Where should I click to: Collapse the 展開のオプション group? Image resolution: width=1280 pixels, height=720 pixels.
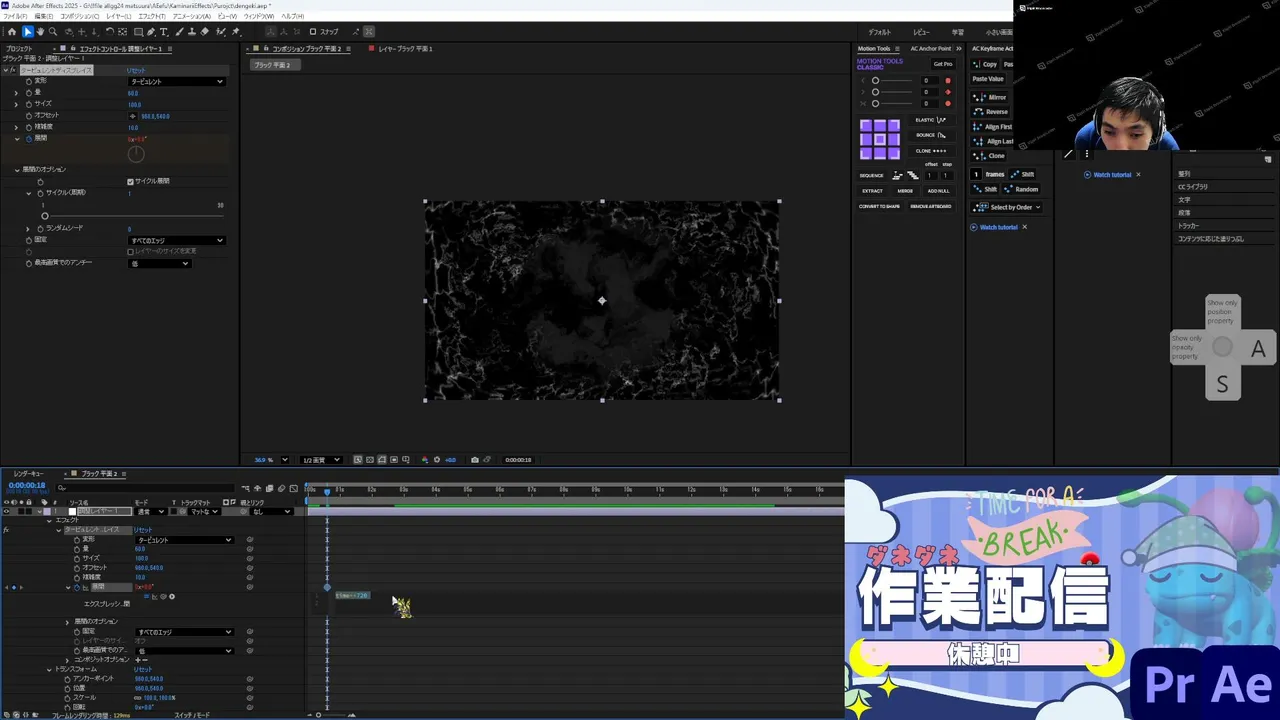(17, 170)
